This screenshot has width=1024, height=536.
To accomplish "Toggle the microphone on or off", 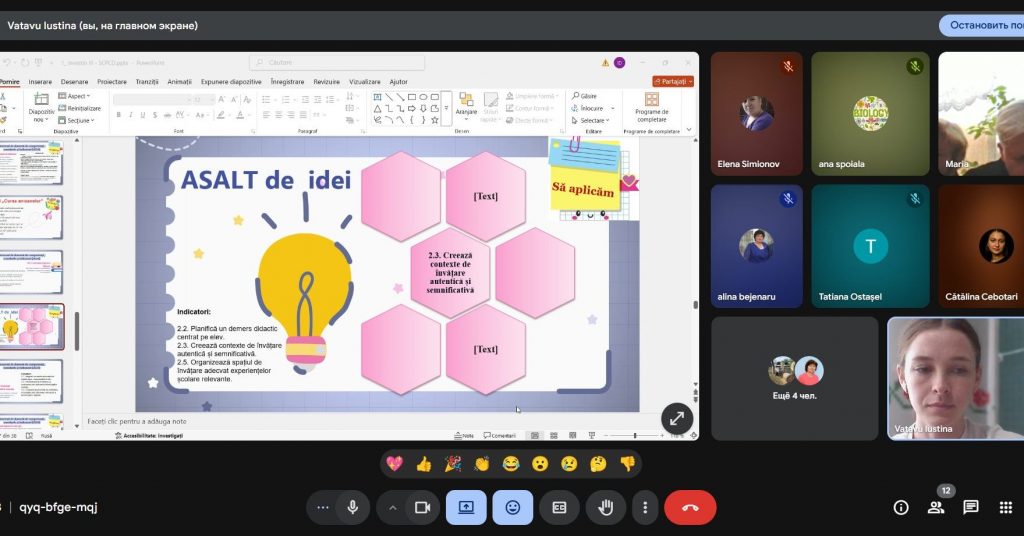I will tap(352, 507).
